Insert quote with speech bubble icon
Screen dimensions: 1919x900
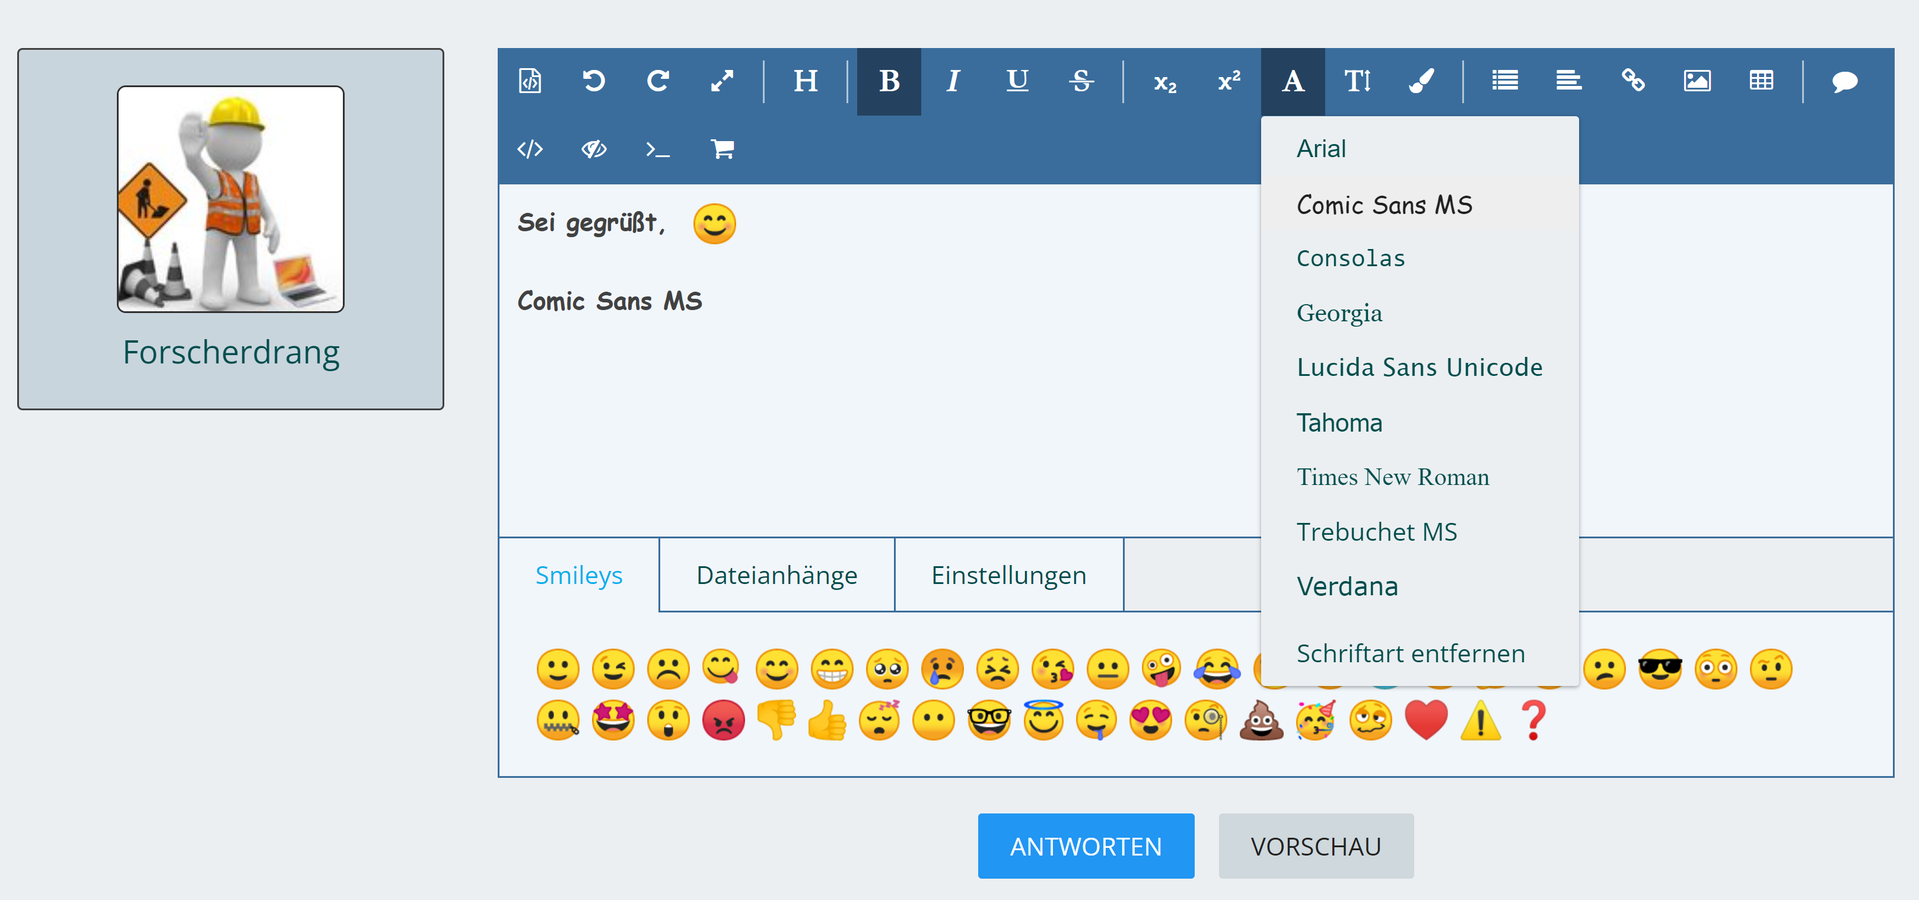[x=1844, y=81]
